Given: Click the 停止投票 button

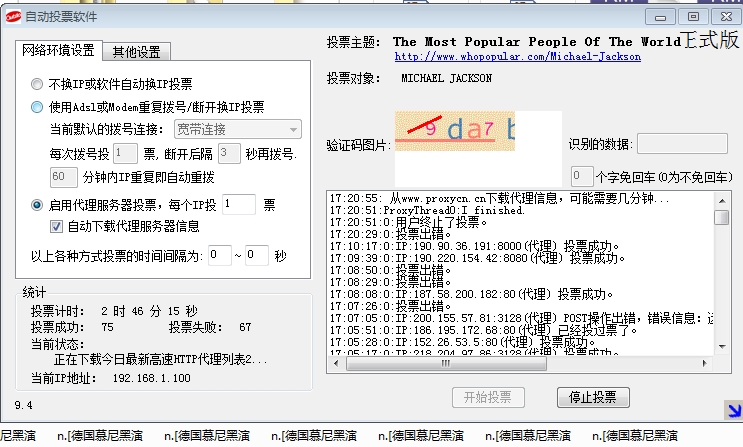Looking at the screenshot, I should (x=593, y=397).
